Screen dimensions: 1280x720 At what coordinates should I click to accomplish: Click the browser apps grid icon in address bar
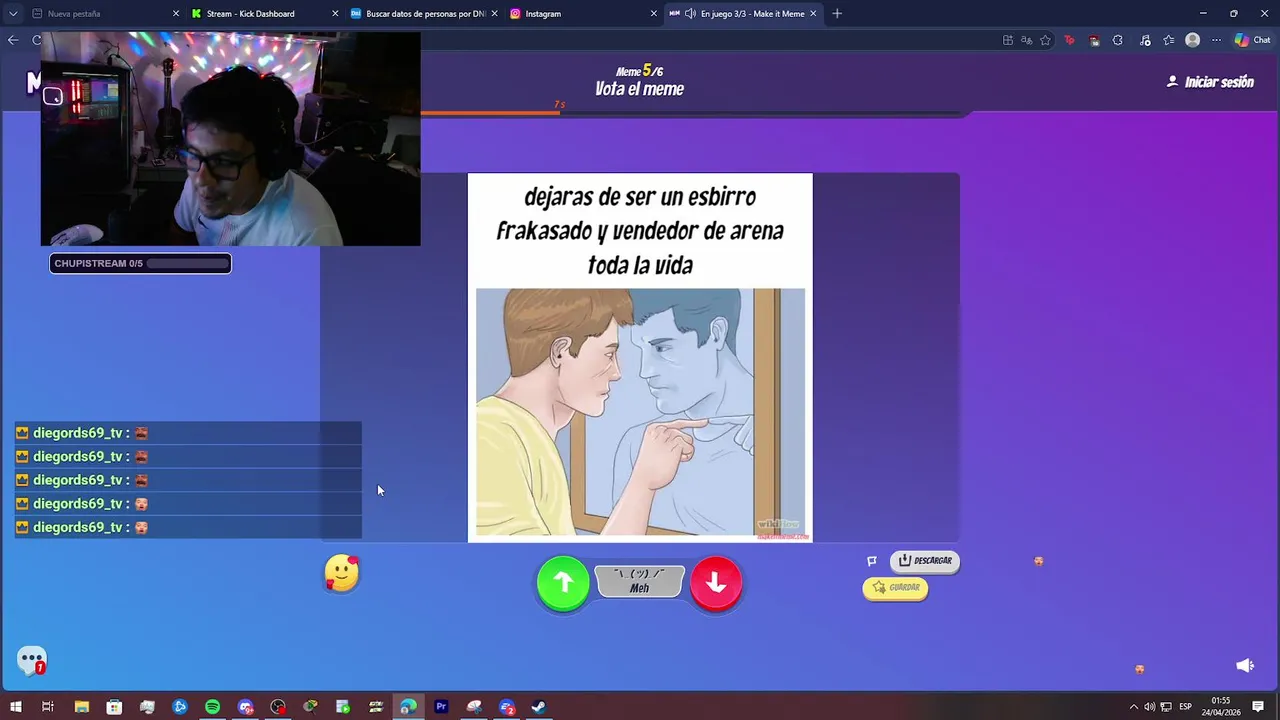tap(1008, 40)
